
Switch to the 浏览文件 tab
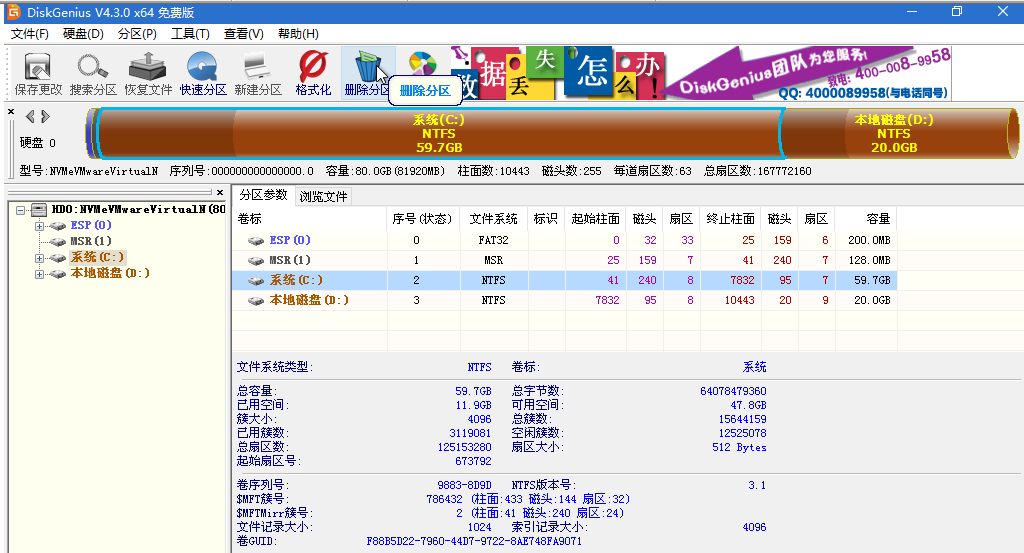323,196
